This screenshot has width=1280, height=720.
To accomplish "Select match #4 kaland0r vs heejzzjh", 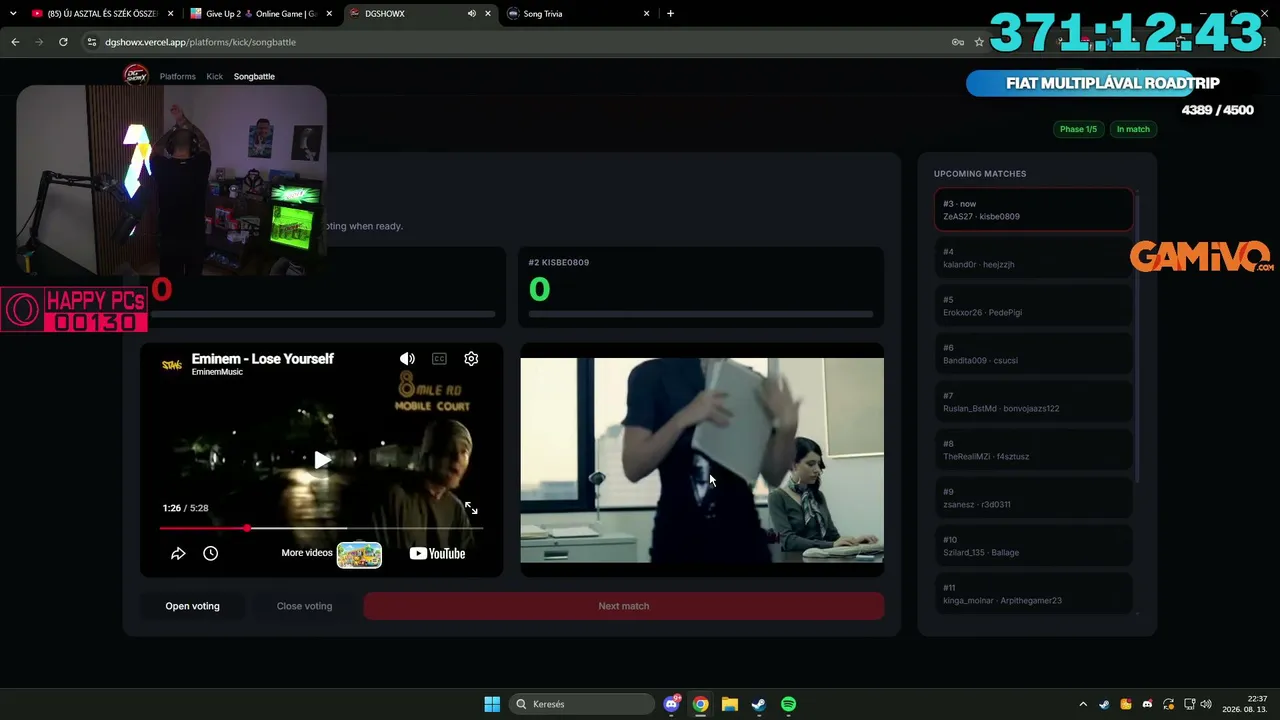I will click(1034, 258).
